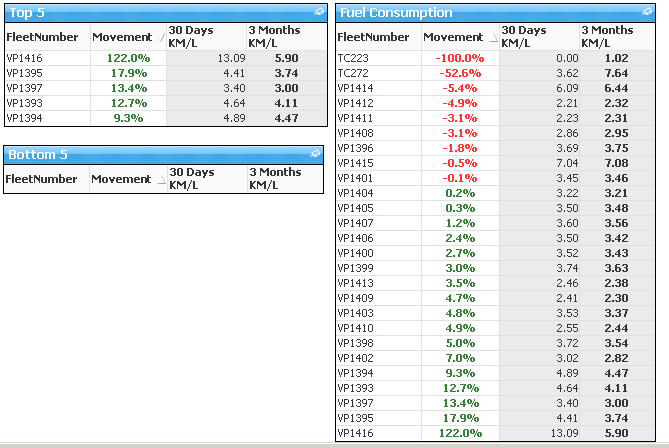669x448 pixels.
Task: Click the icon in Top 5 title bar
Action: pos(319,12)
